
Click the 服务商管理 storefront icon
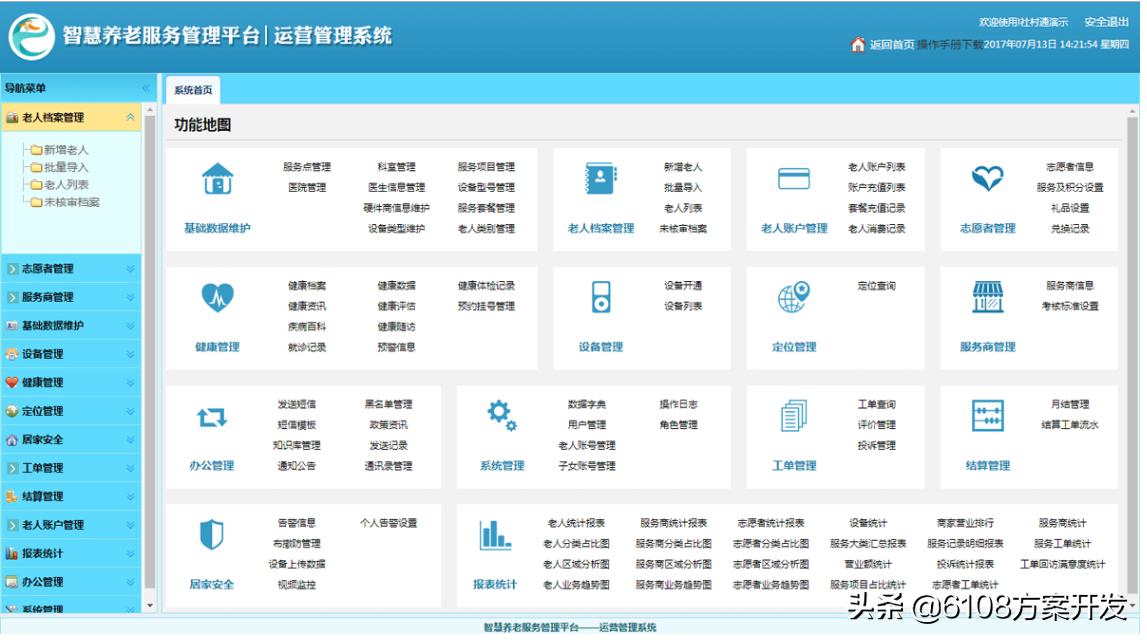(x=989, y=298)
